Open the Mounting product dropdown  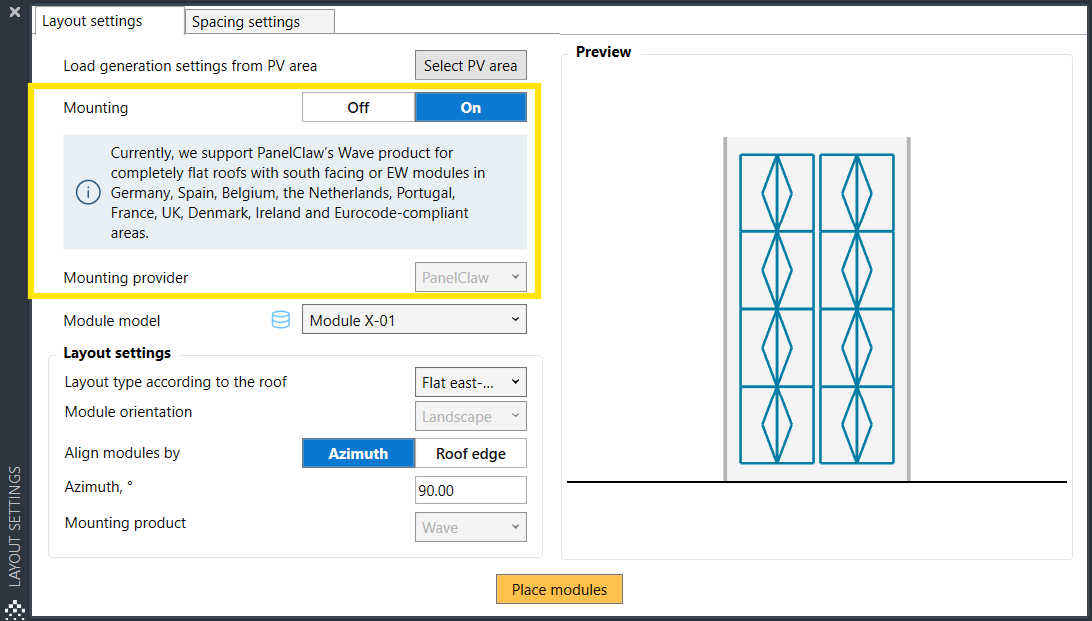coord(471,527)
